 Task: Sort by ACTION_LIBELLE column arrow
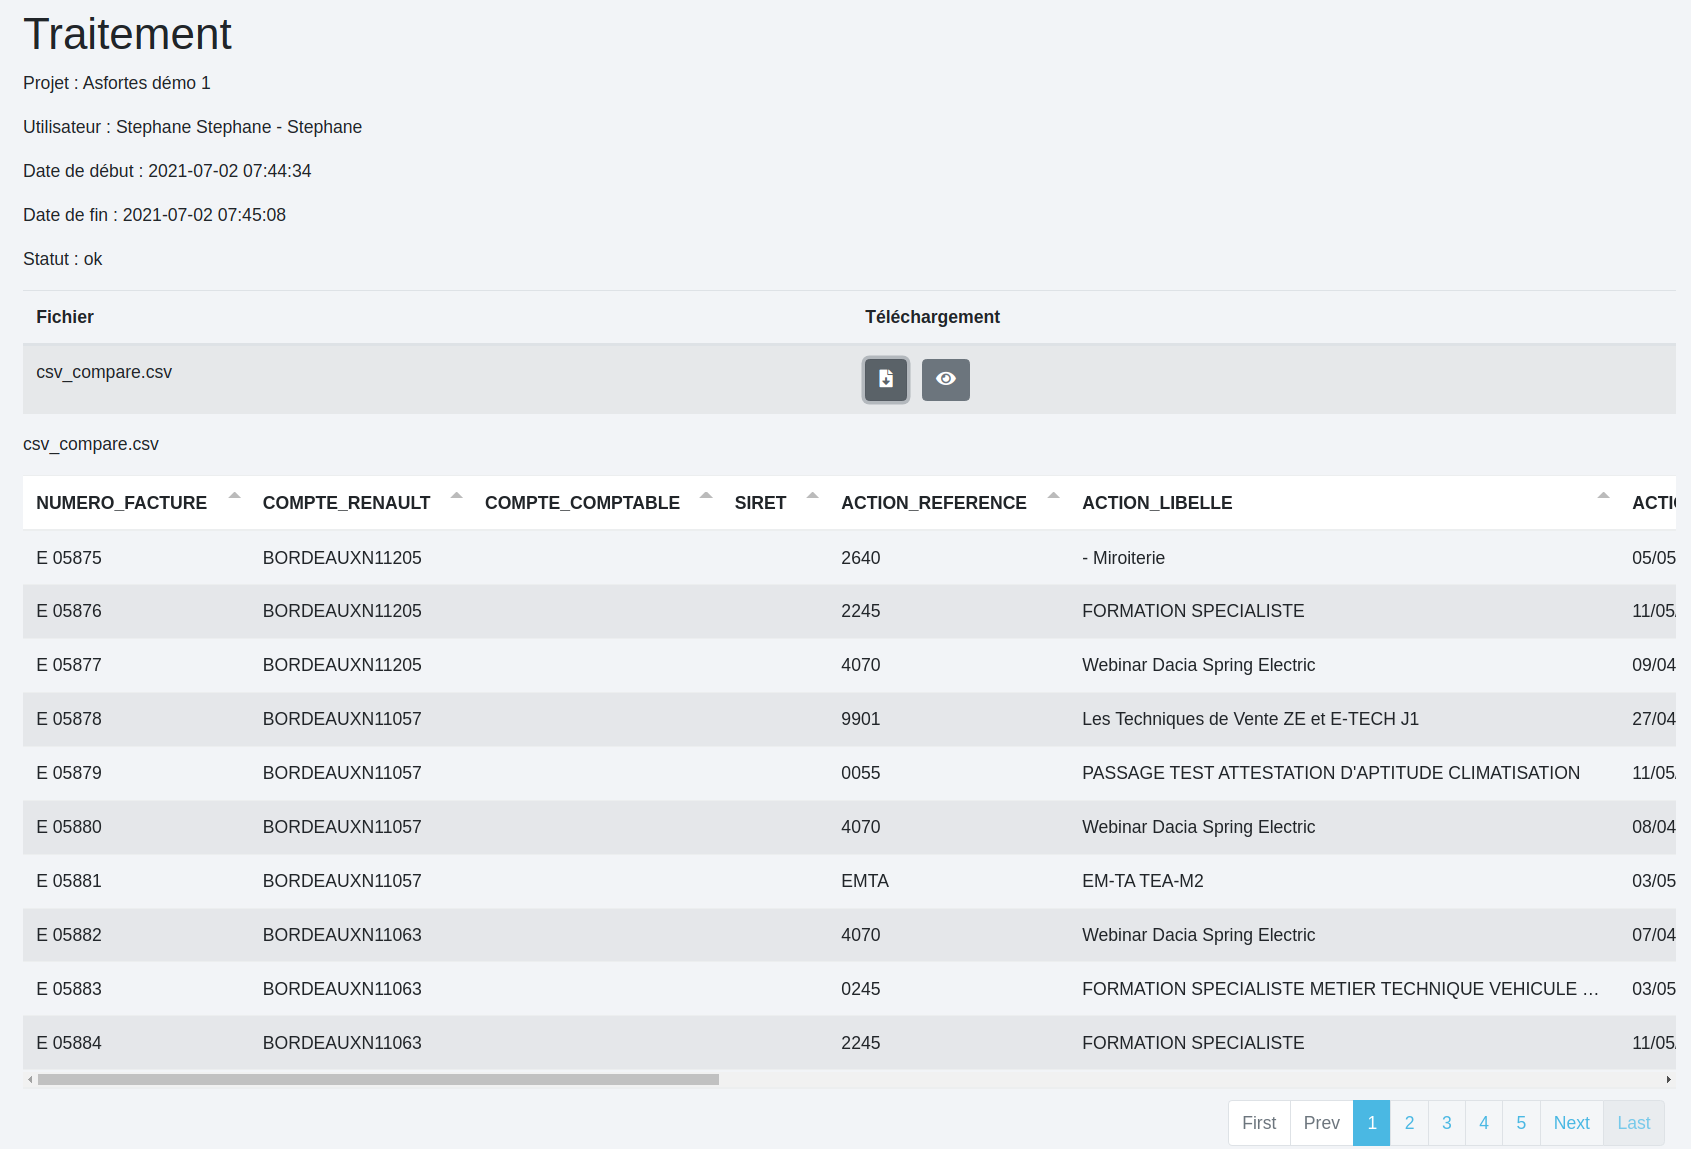point(1603,497)
